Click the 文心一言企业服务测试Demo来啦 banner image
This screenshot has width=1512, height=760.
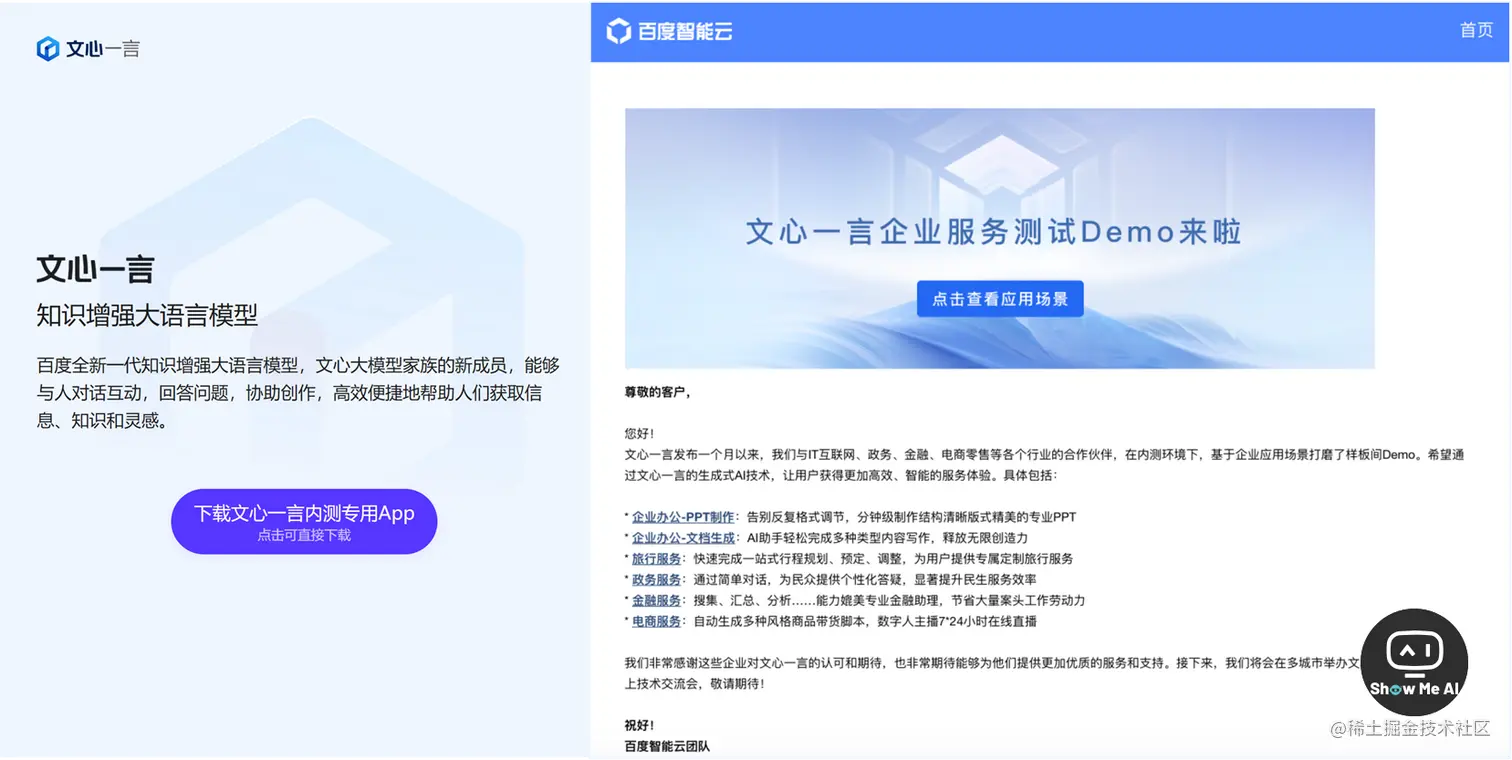pyautogui.click(x=1000, y=238)
